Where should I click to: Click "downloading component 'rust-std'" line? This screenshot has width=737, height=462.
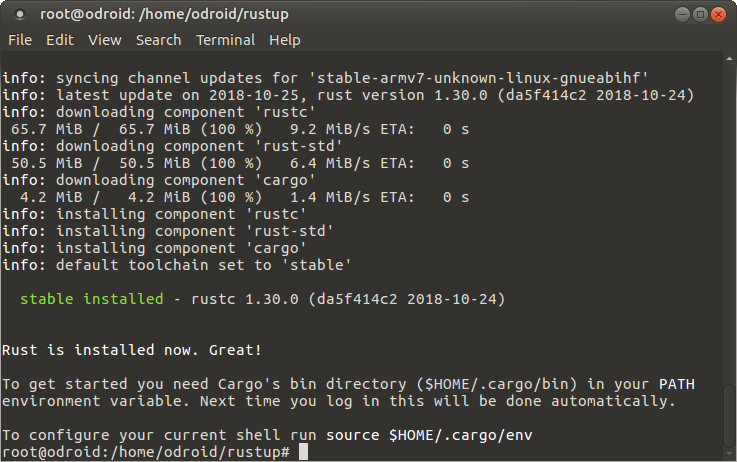pos(172,146)
